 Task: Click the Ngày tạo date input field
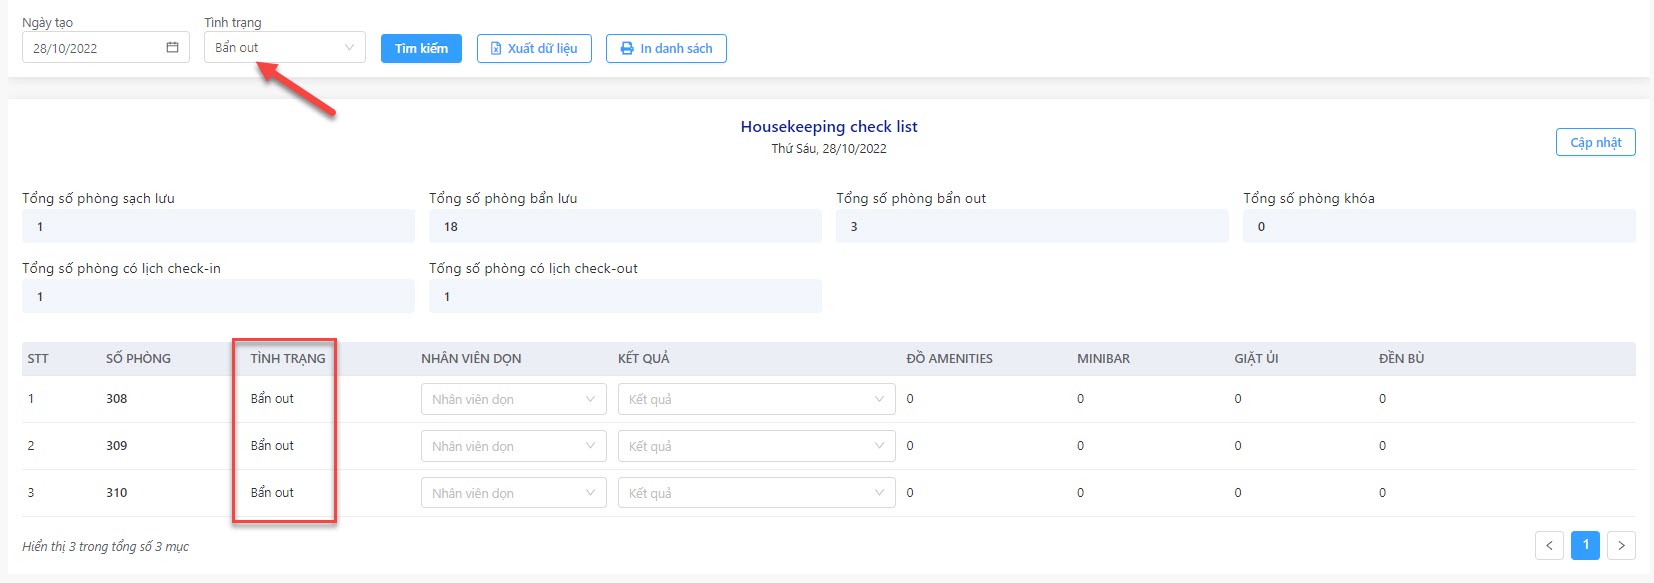(x=105, y=47)
